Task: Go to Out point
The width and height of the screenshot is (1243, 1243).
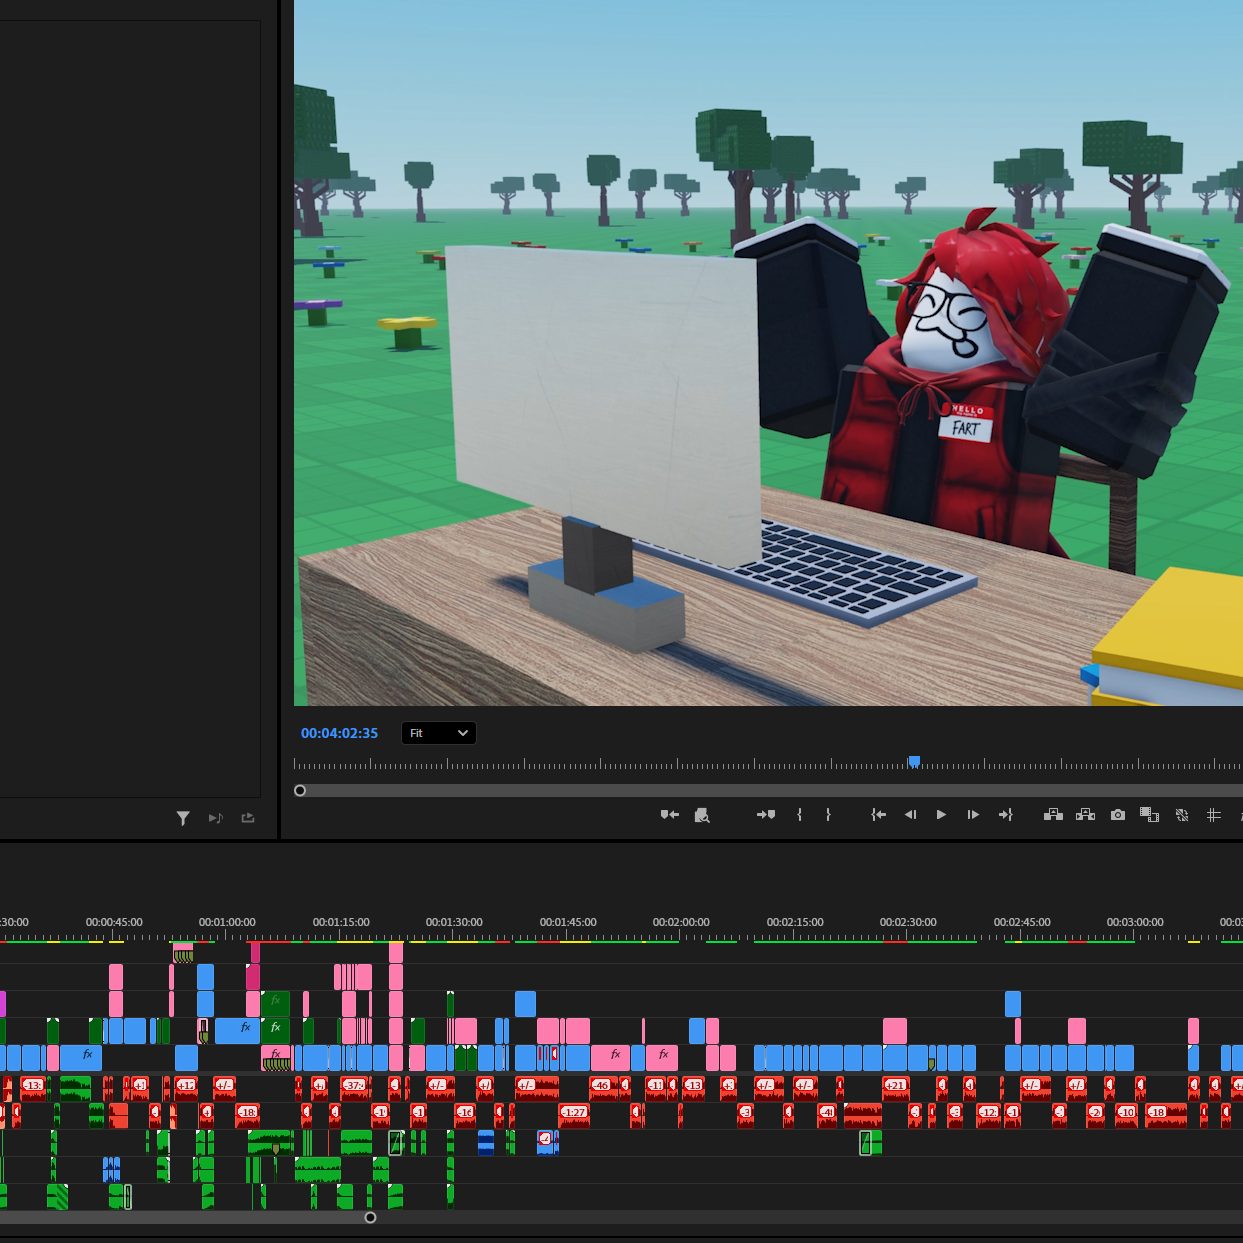Action: coord(1006,815)
